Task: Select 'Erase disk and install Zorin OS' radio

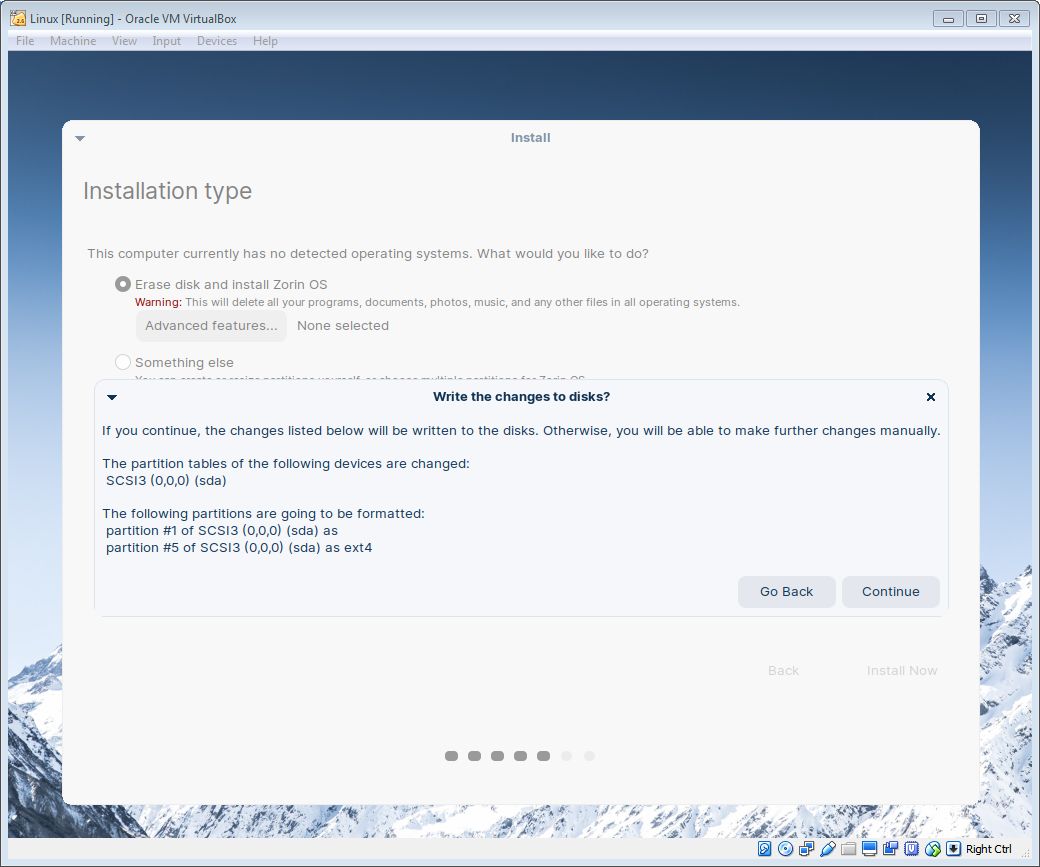Action: point(123,284)
